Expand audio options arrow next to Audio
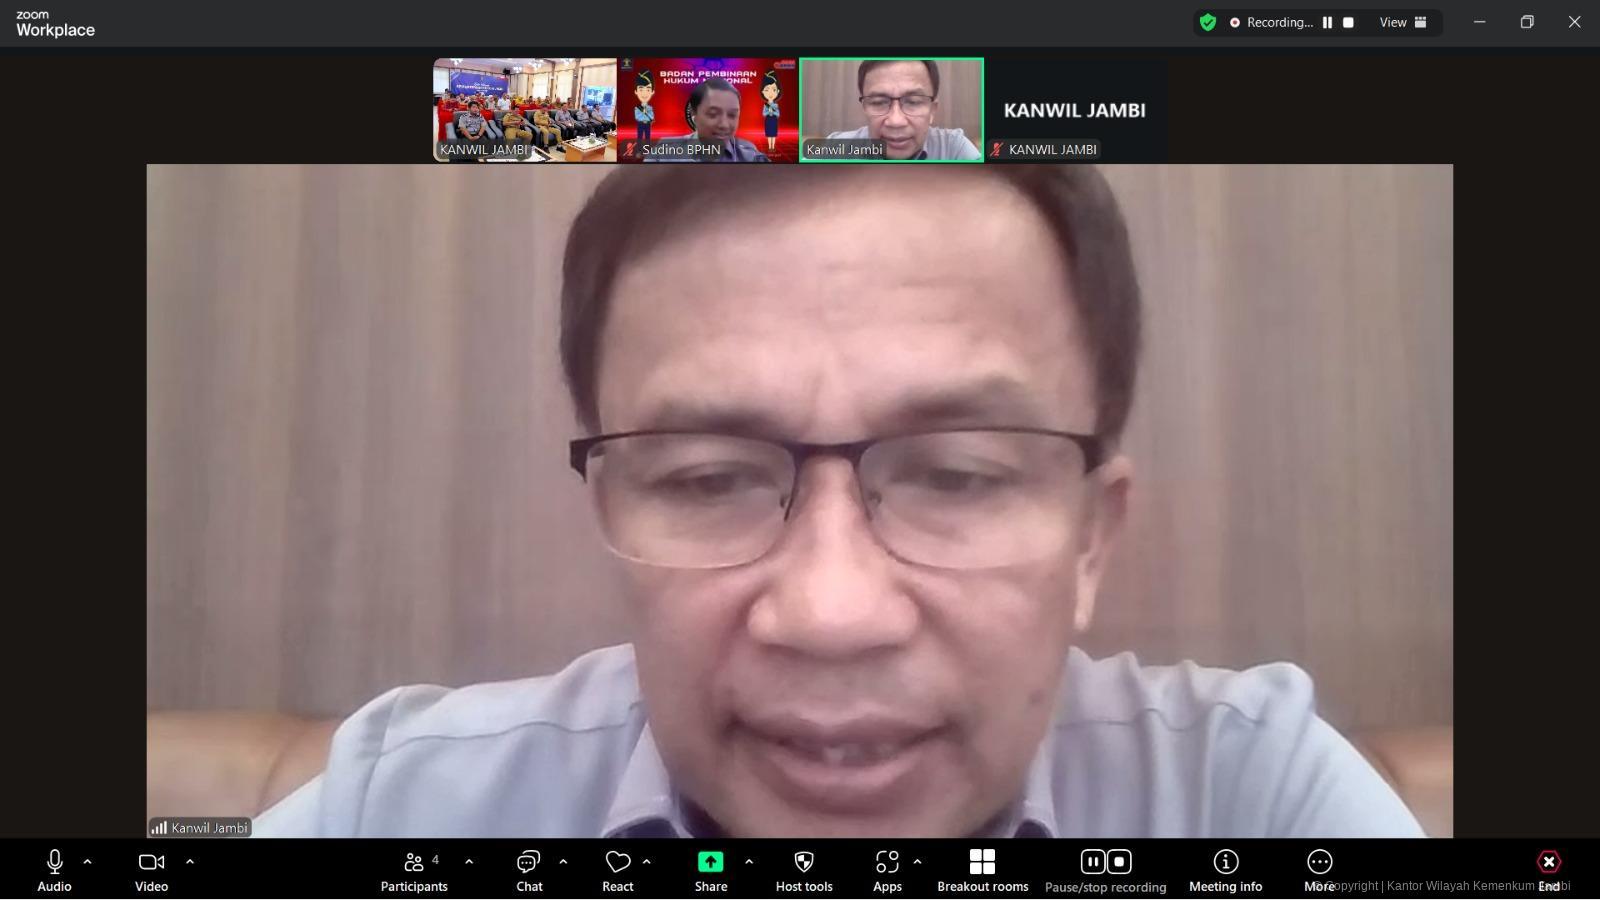 point(88,861)
